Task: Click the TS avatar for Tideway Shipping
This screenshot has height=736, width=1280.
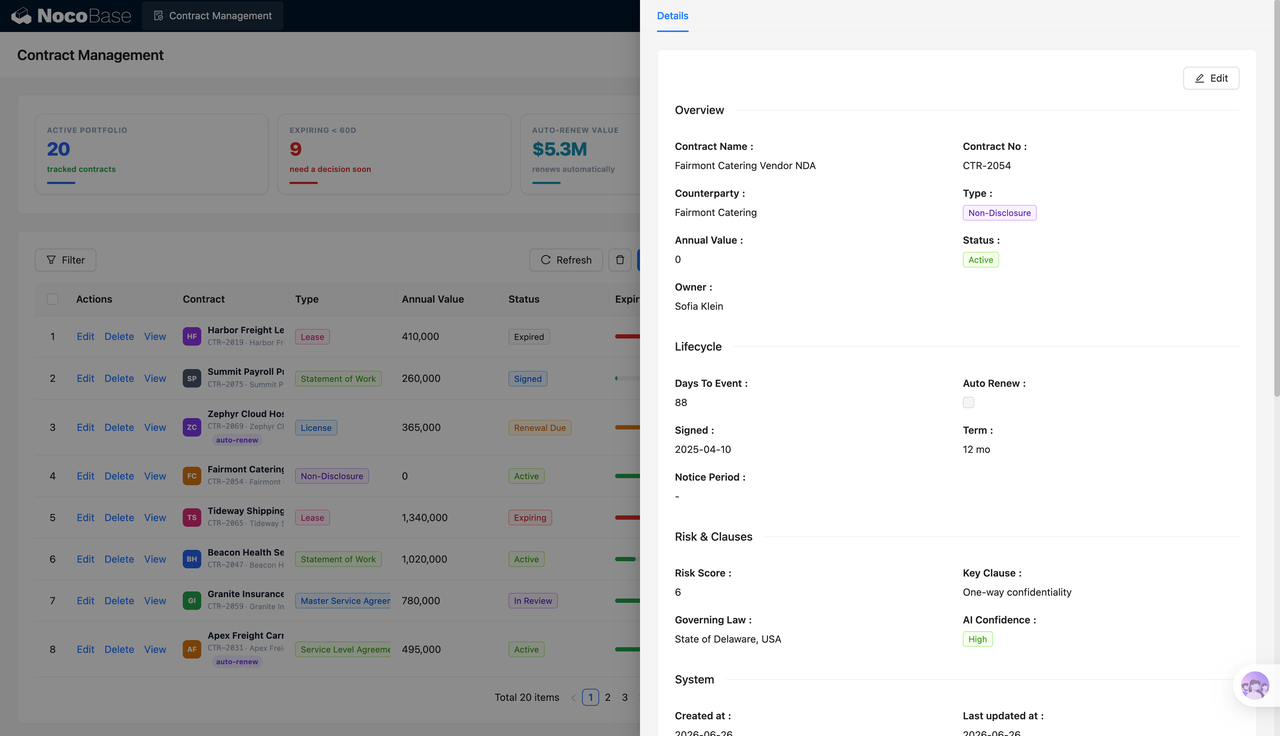Action: pyautogui.click(x=192, y=518)
